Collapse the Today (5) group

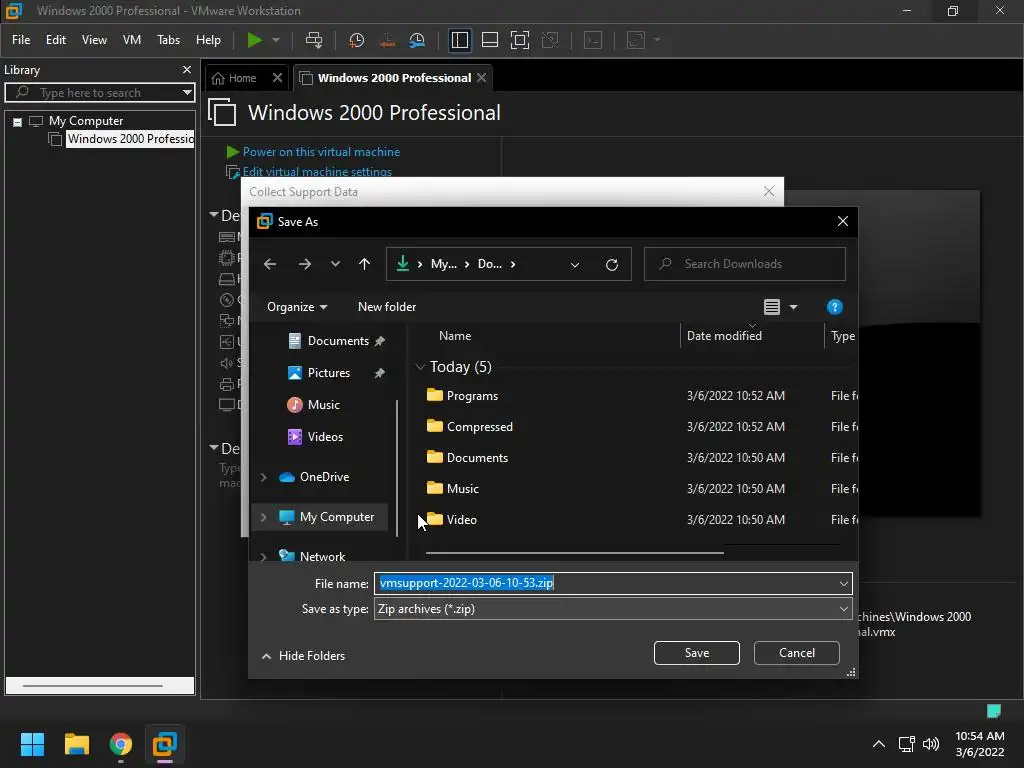tap(420, 367)
